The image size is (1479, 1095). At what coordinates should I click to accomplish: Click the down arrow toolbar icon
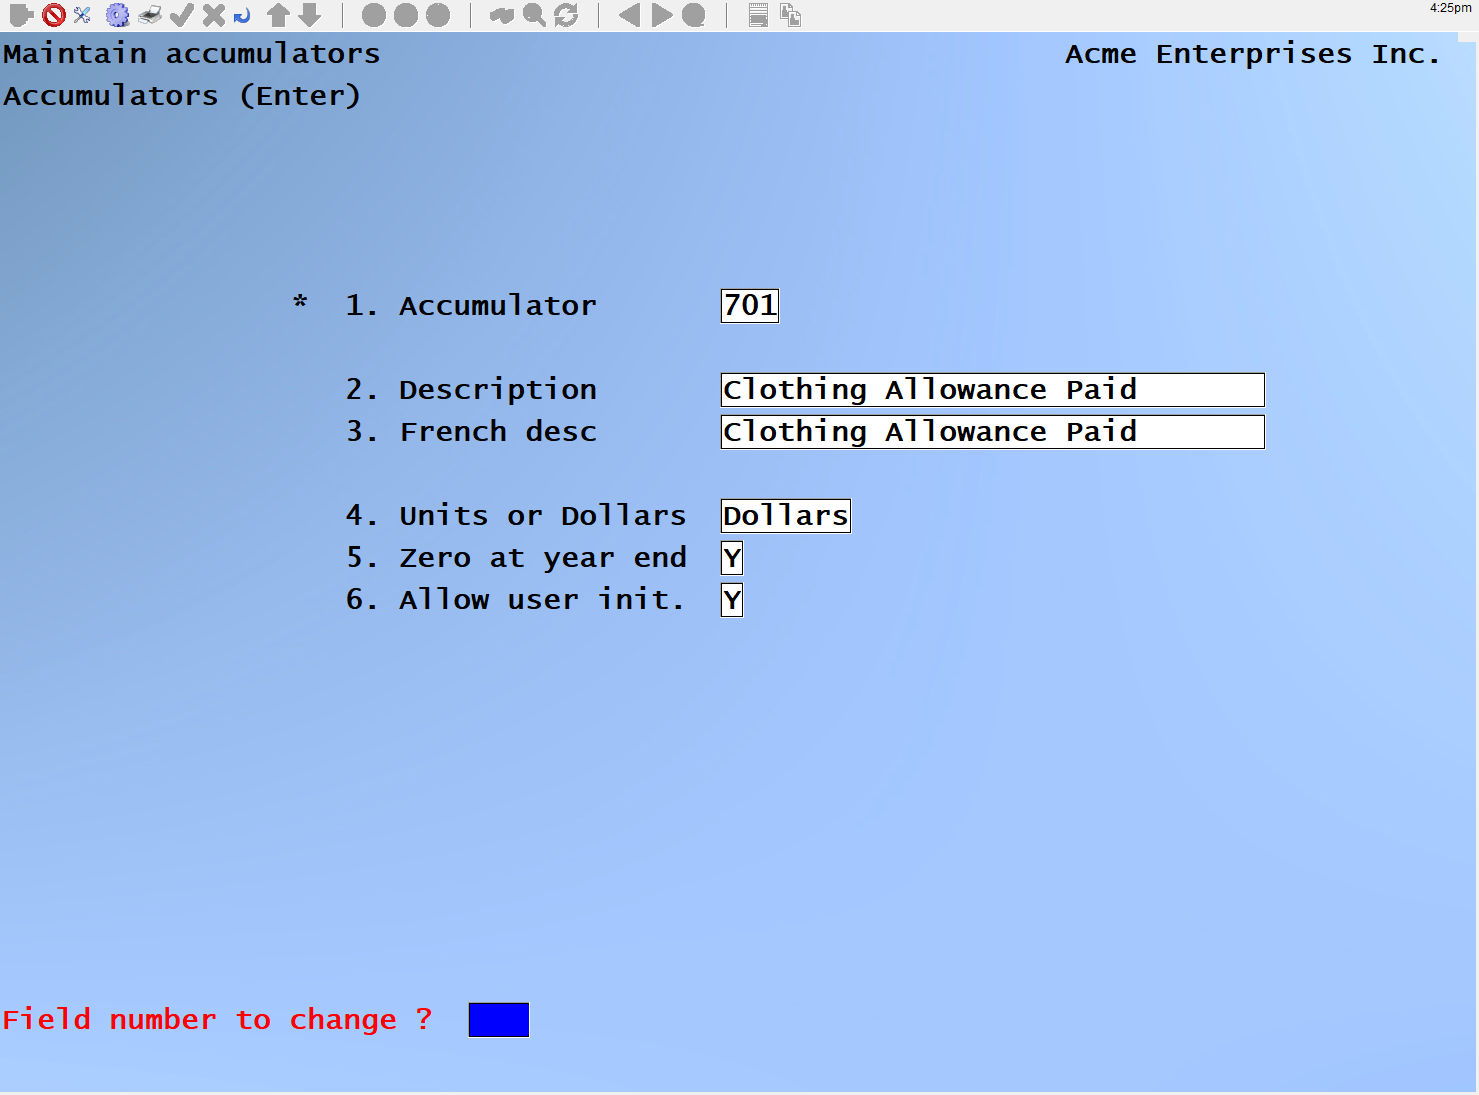(x=310, y=15)
